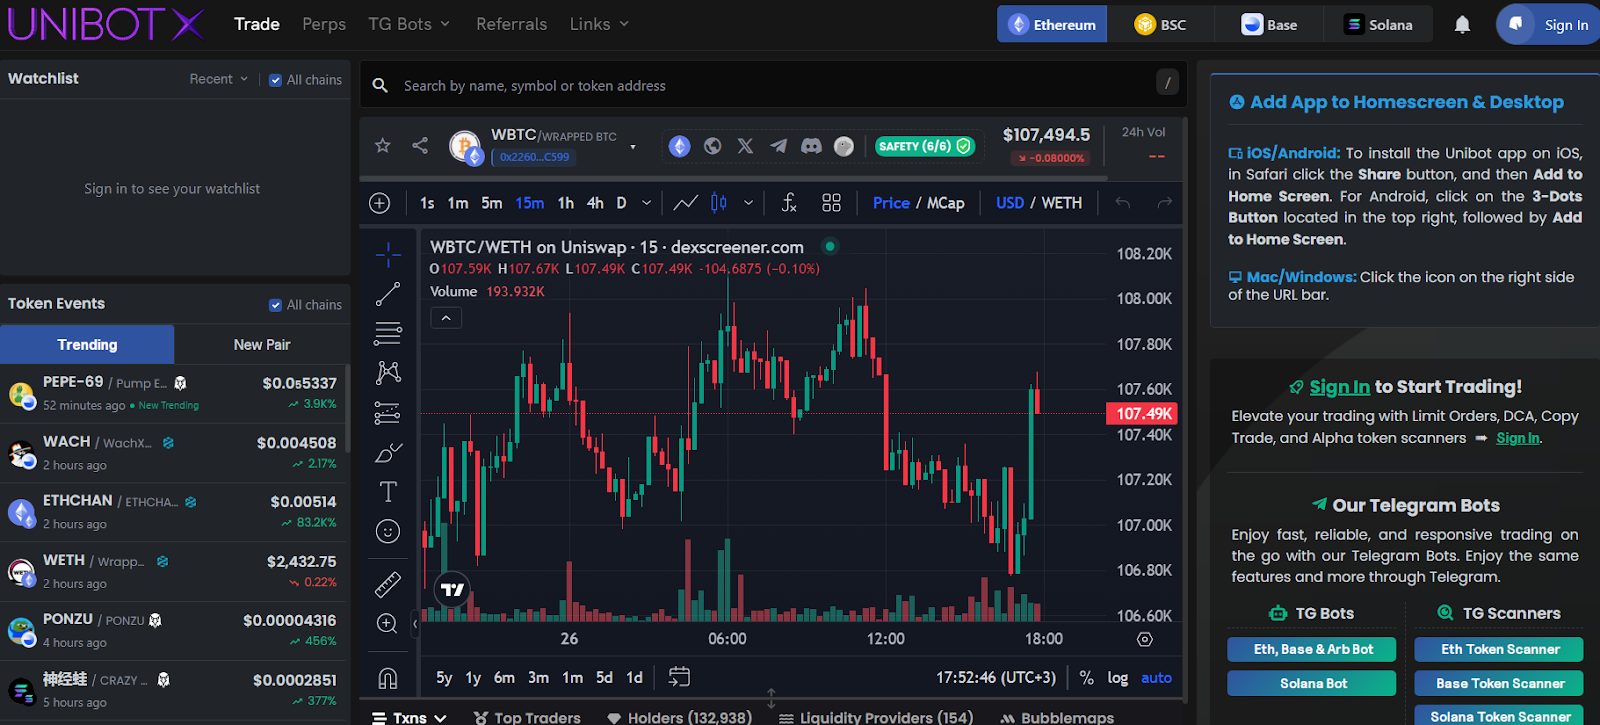Screen dimensions: 1600x725
Task: Select the candlestick chart style icon
Action: point(718,203)
